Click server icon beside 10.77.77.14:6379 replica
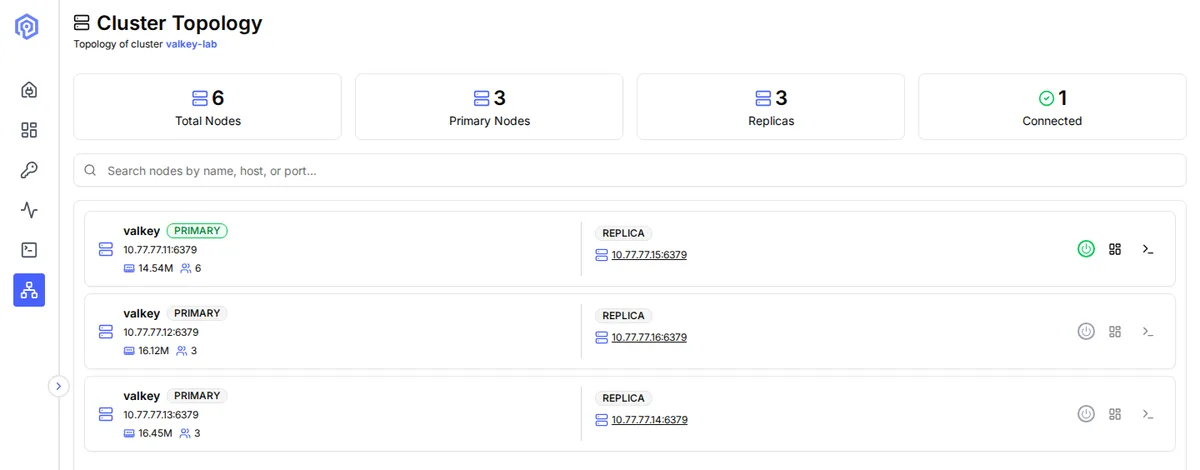This screenshot has width=1200, height=470. 601,420
